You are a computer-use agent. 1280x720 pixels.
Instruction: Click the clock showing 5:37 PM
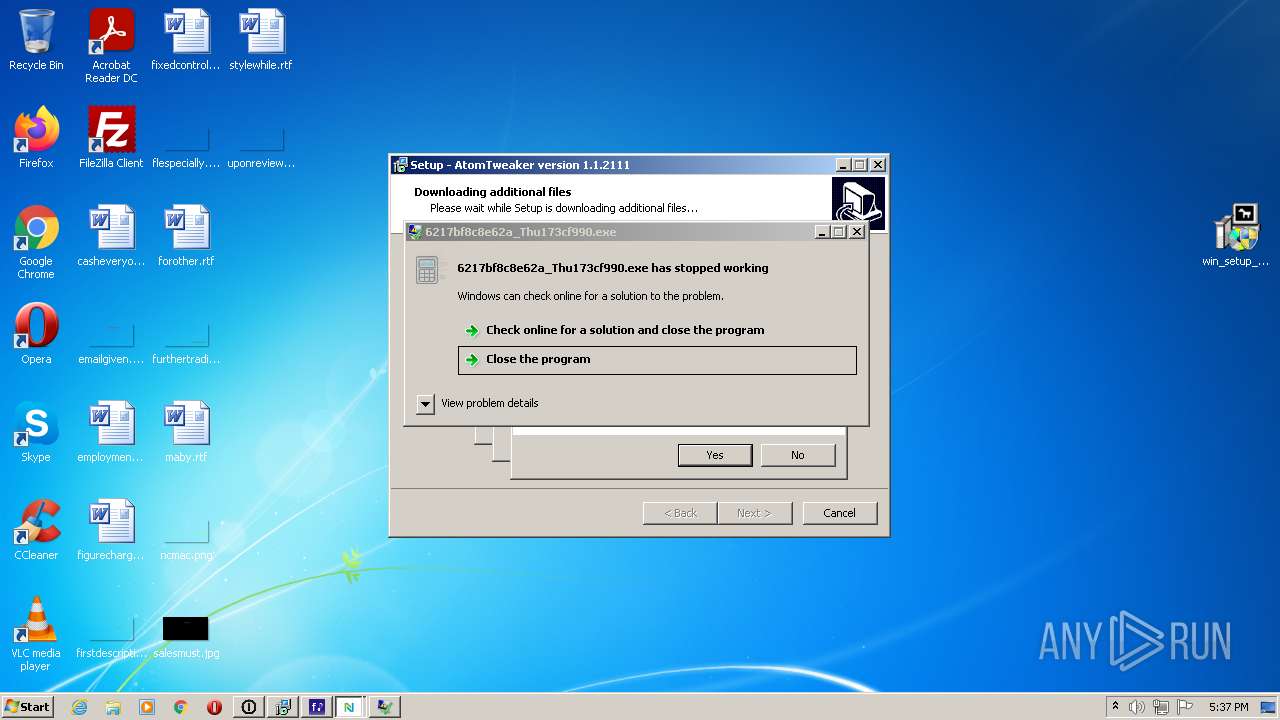coord(1228,707)
